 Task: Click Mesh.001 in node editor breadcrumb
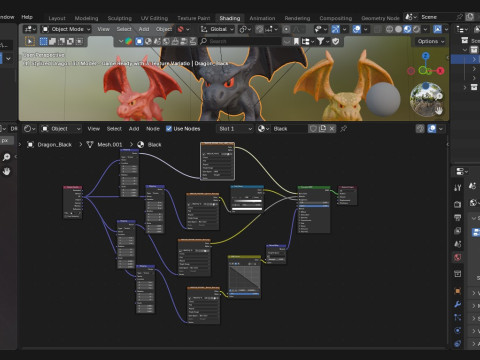pos(109,145)
